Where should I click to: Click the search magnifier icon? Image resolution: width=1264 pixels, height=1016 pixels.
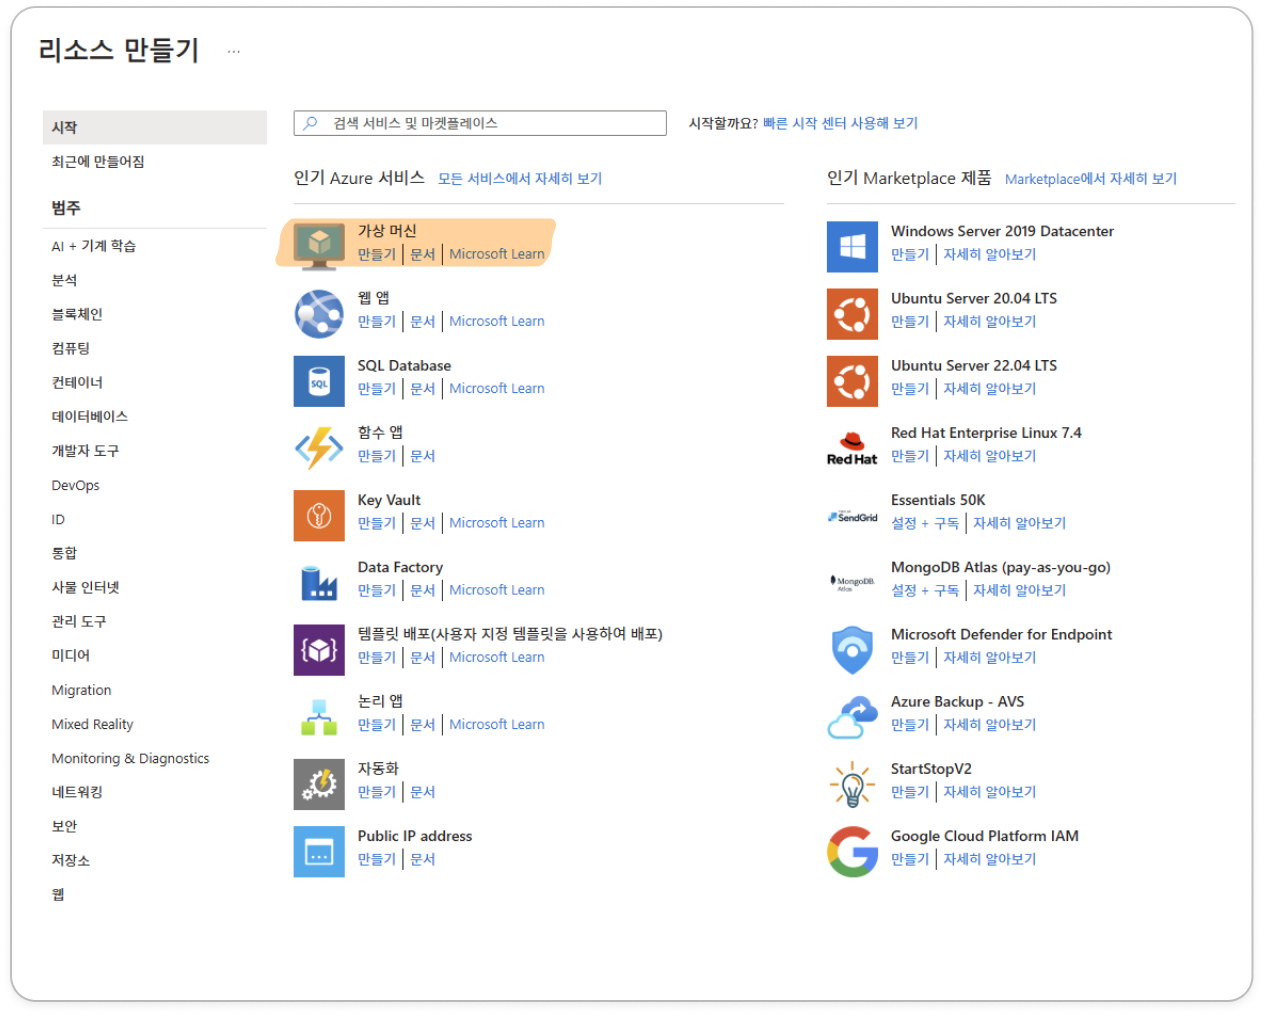[310, 123]
